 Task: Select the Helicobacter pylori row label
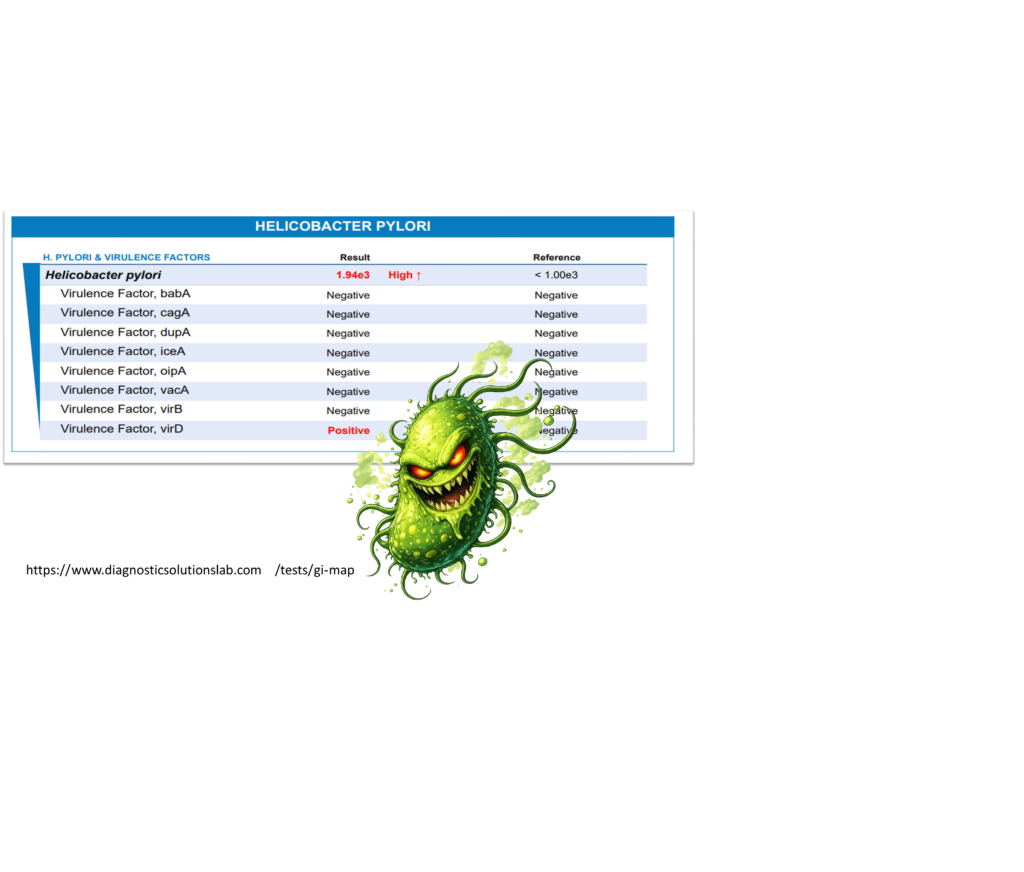[x=103, y=275]
